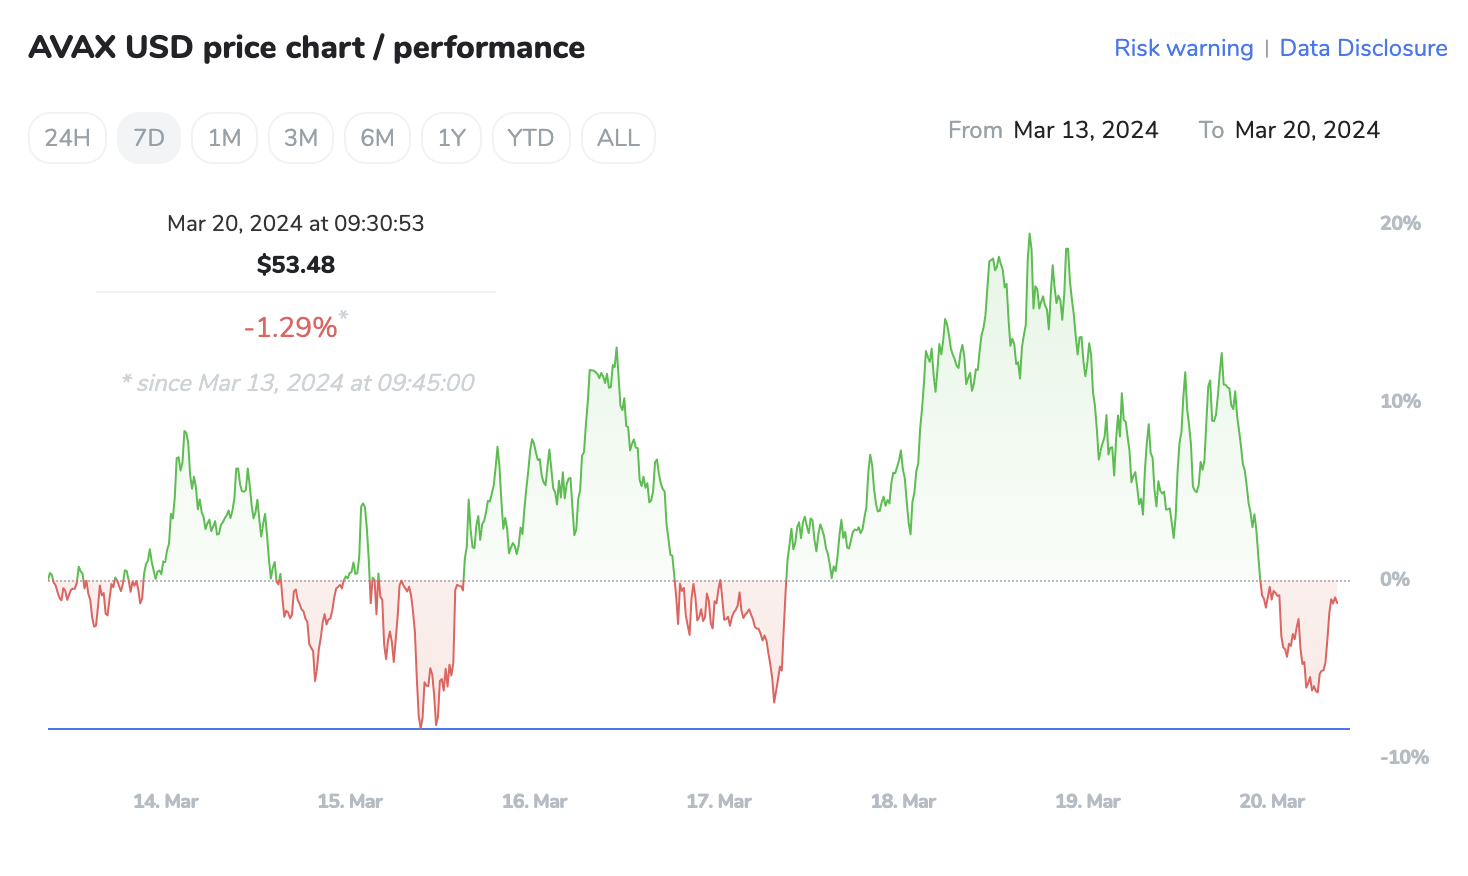Show the 1Y price history

tap(452, 138)
